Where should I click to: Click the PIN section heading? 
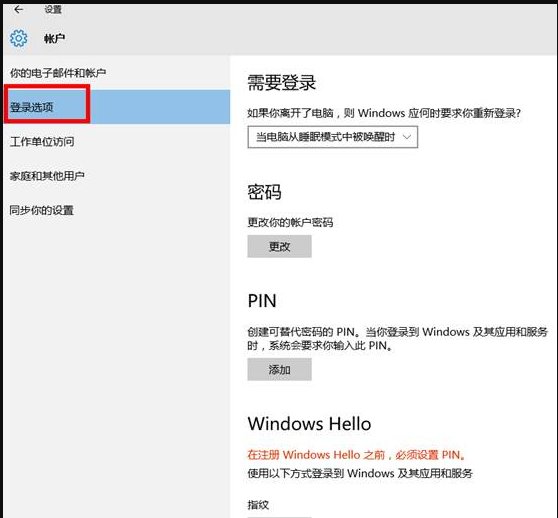pyautogui.click(x=262, y=301)
